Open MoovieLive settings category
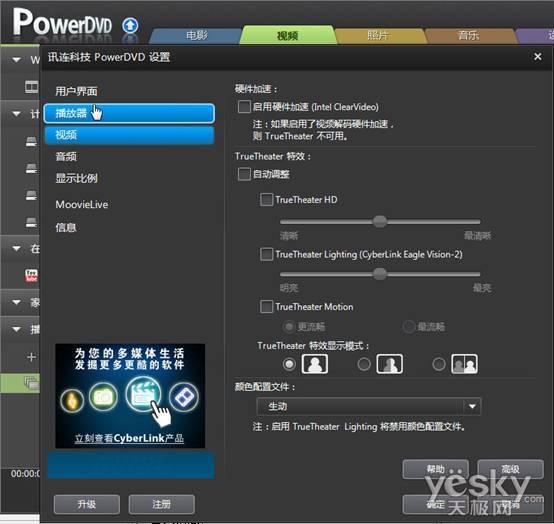This screenshot has width=554, height=524. click(82, 204)
